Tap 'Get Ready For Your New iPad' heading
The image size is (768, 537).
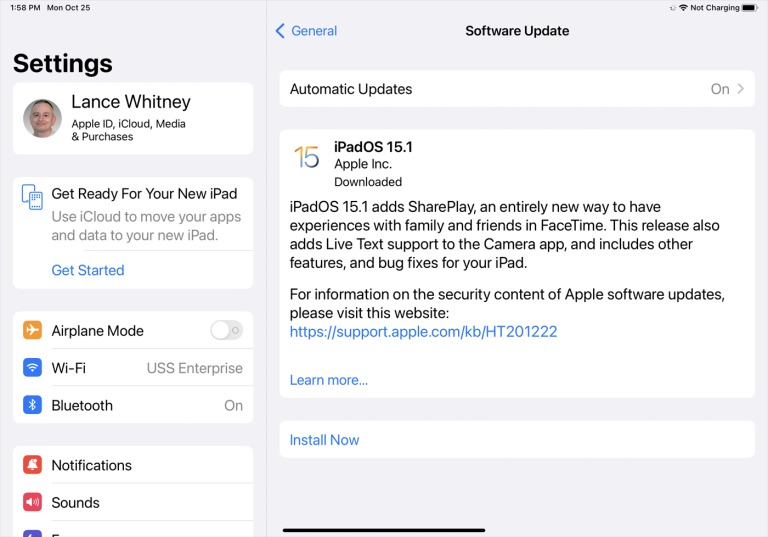pos(144,194)
